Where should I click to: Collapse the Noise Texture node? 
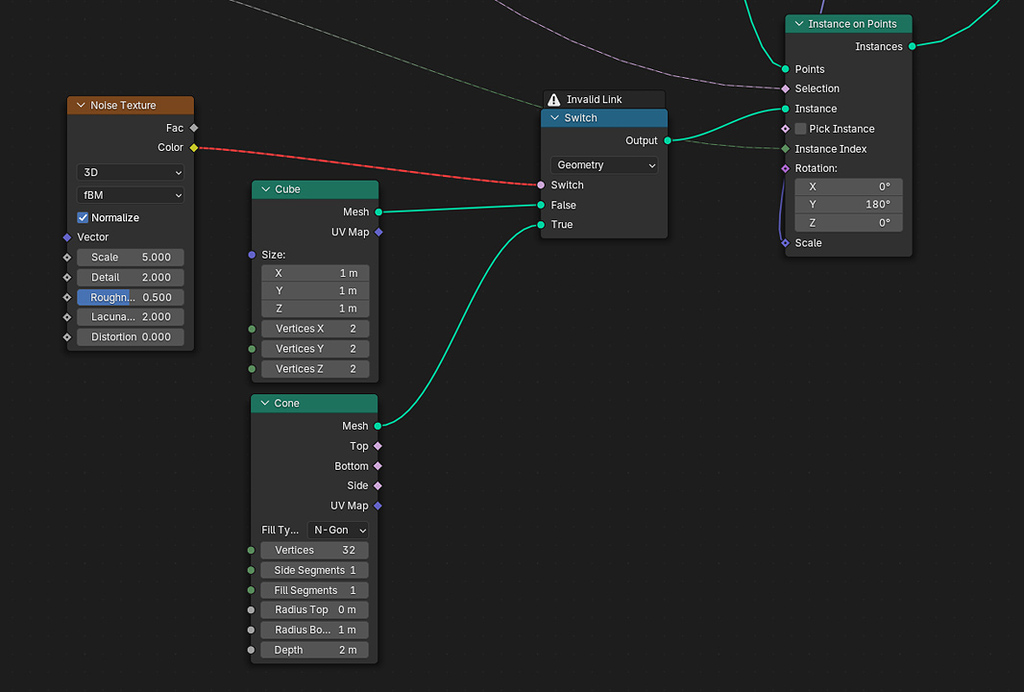click(81, 105)
